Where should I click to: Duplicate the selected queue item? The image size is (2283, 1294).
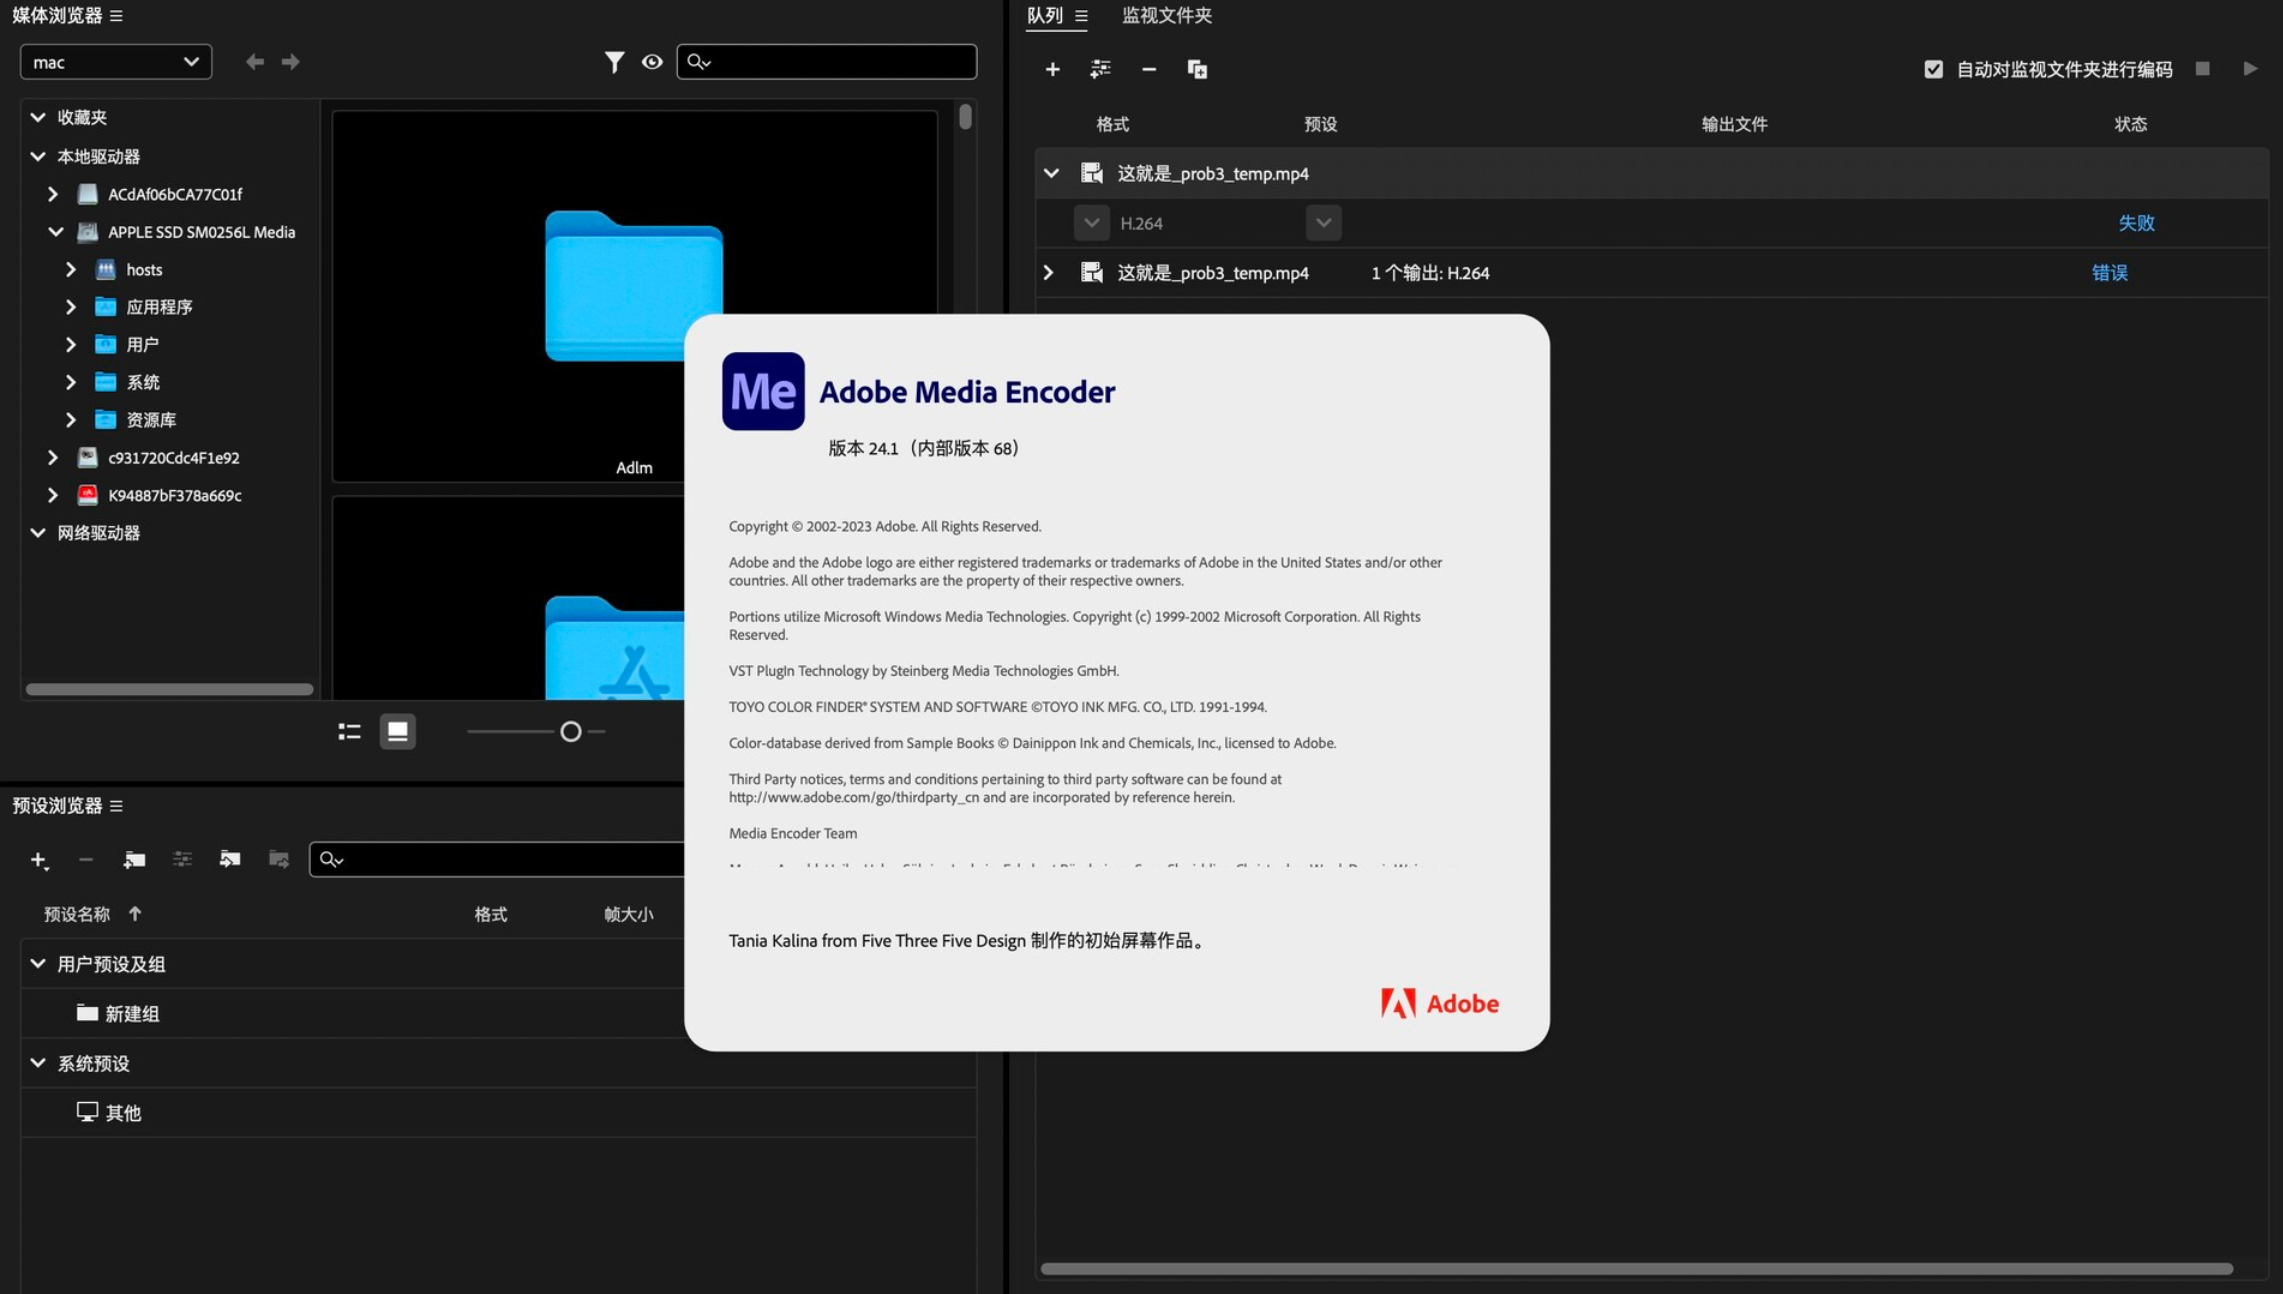click(1197, 69)
